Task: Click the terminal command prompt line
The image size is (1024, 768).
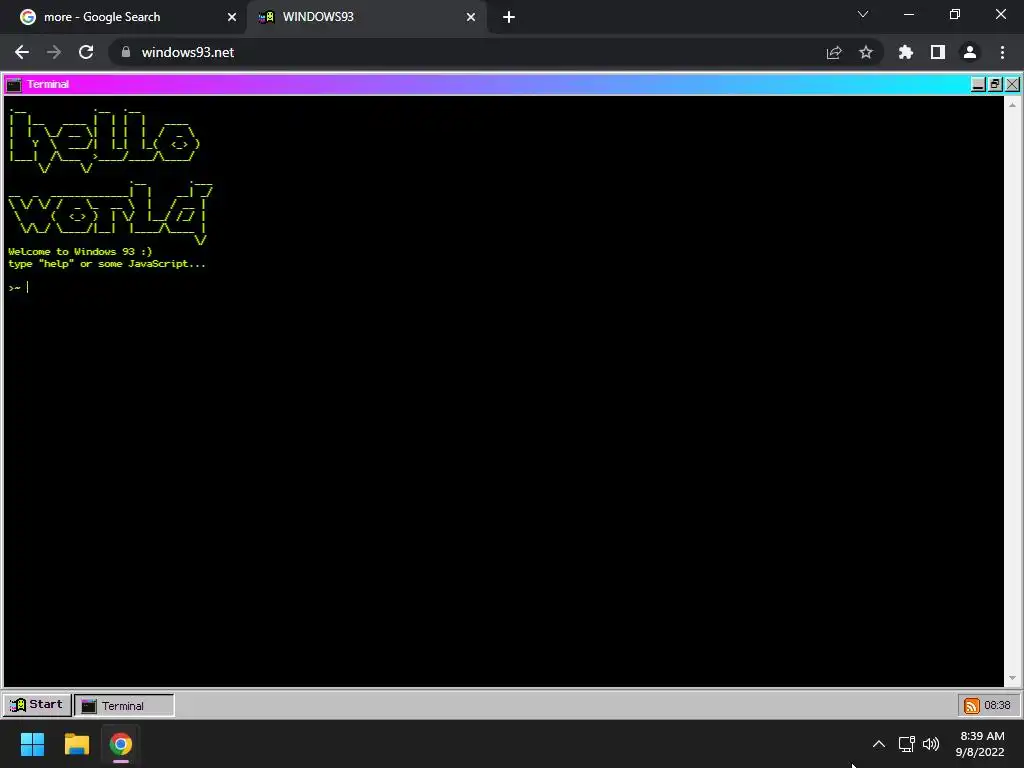Action: pos(503,287)
